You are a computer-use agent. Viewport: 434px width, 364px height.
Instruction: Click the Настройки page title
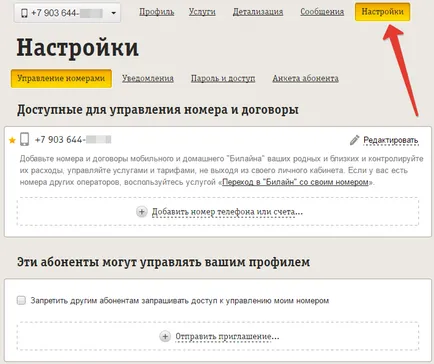click(78, 48)
